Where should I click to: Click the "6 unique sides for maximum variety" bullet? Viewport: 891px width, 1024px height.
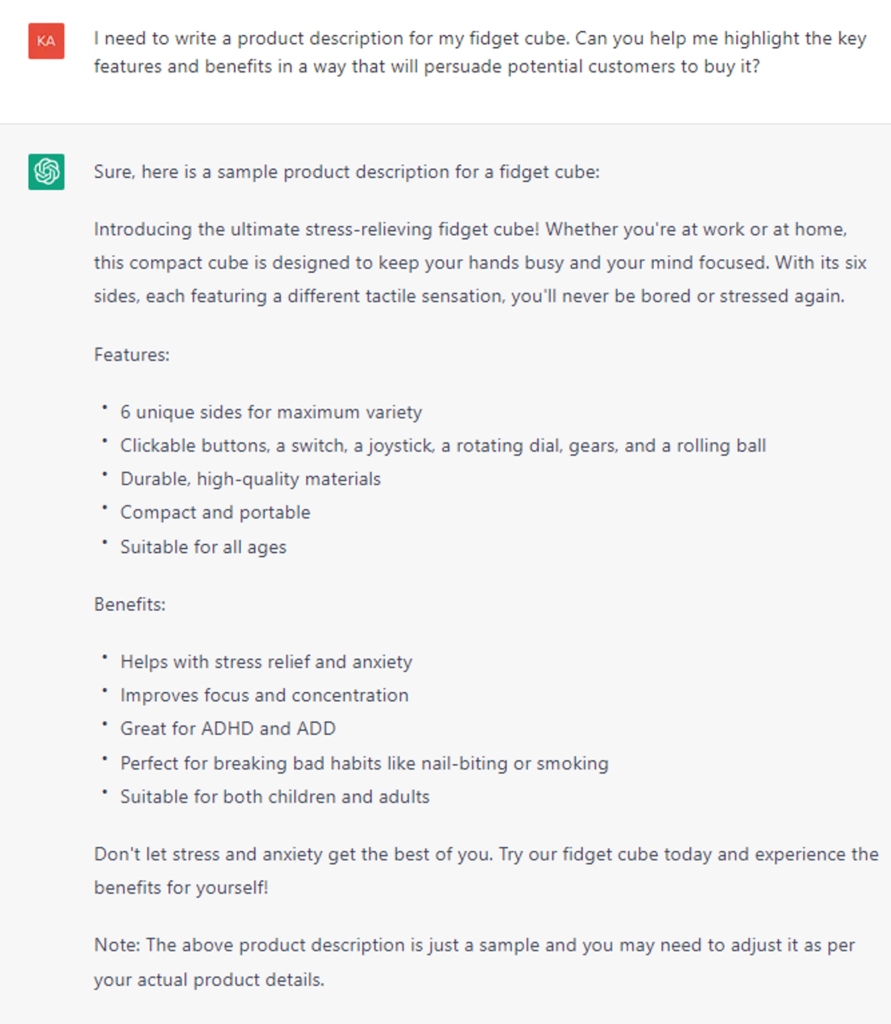[271, 412]
